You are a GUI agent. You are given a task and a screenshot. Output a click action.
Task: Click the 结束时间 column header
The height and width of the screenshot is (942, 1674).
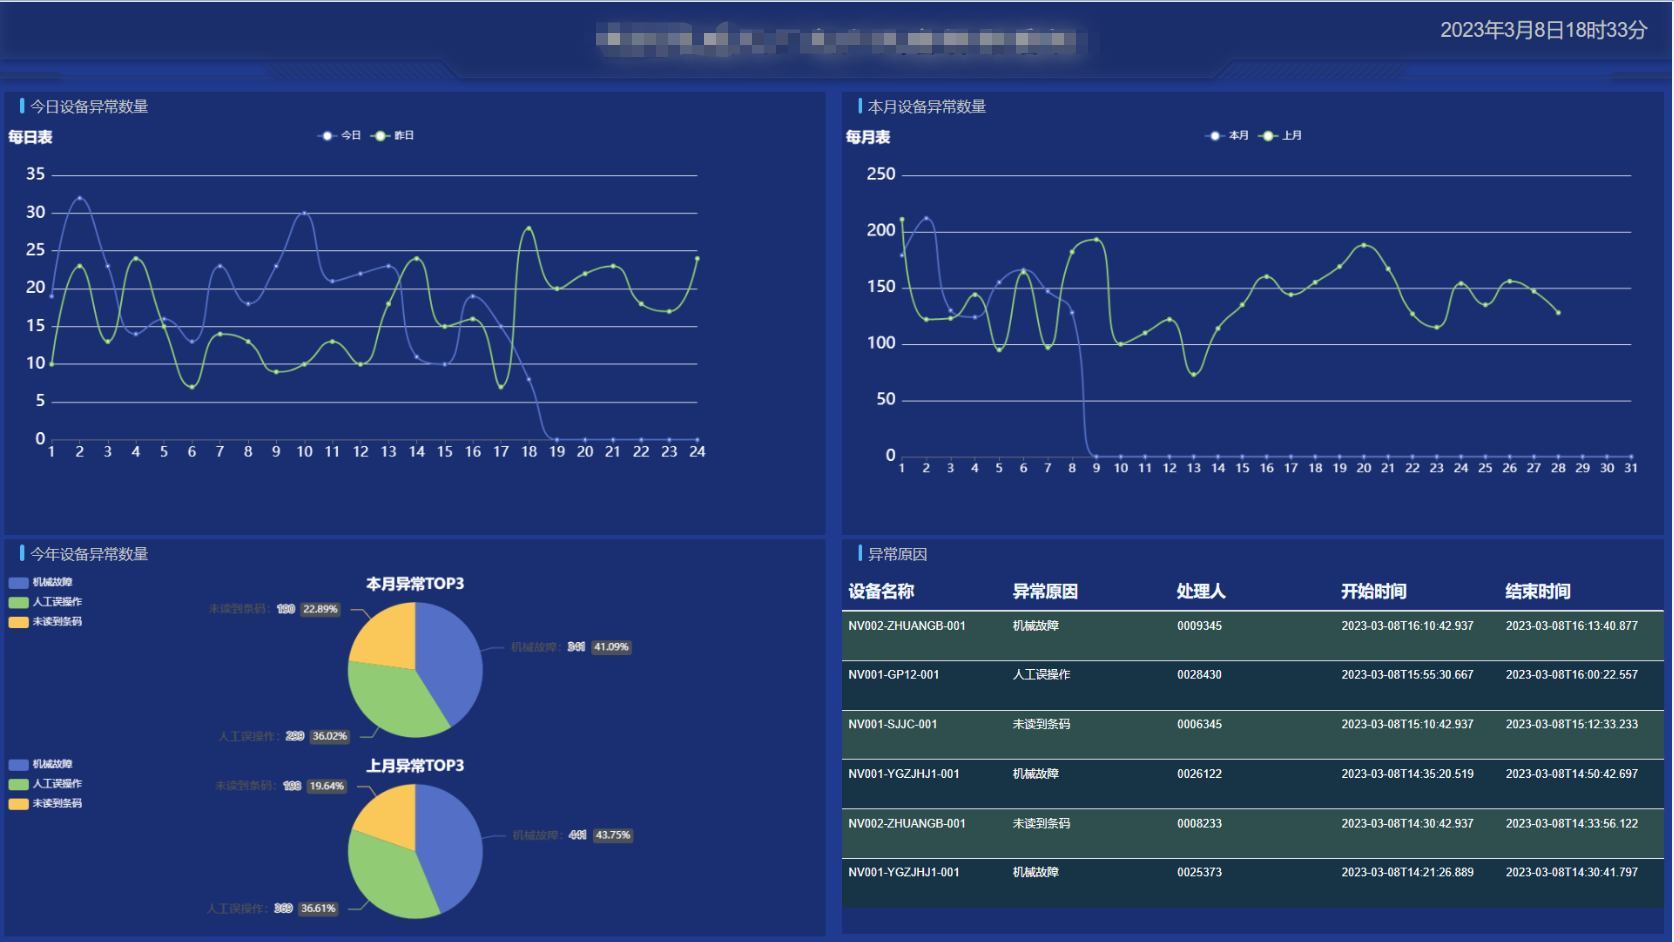click(x=1538, y=591)
